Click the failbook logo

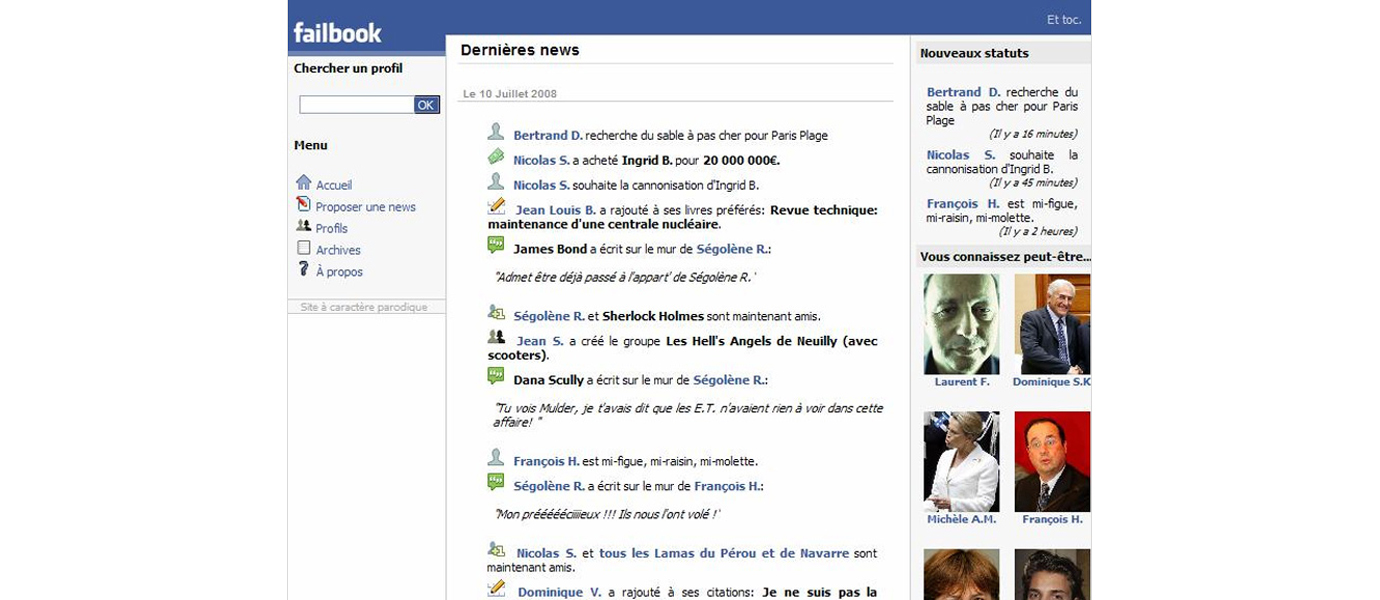click(337, 33)
